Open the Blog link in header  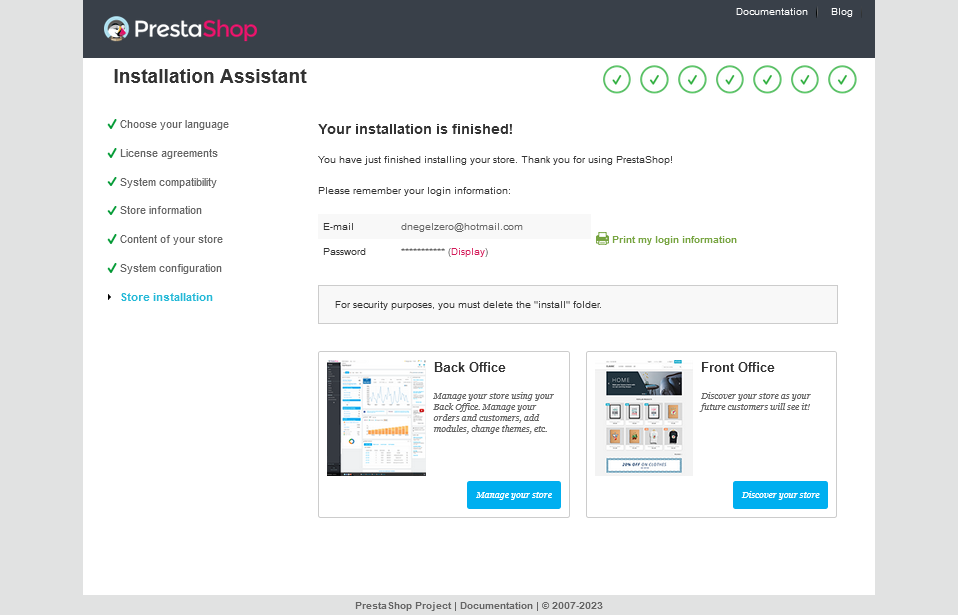(841, 12)
